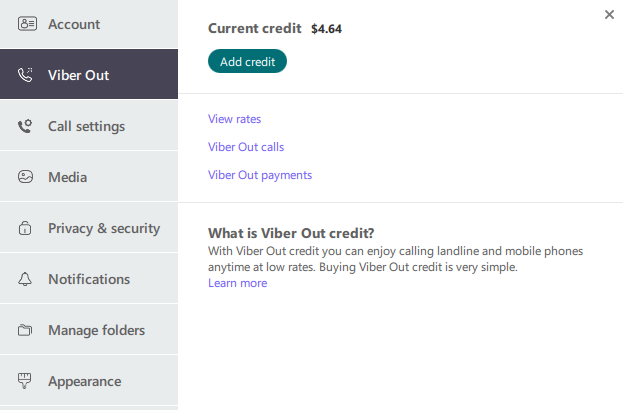
Task: Close the settings window
Action: tap(609, 15)
